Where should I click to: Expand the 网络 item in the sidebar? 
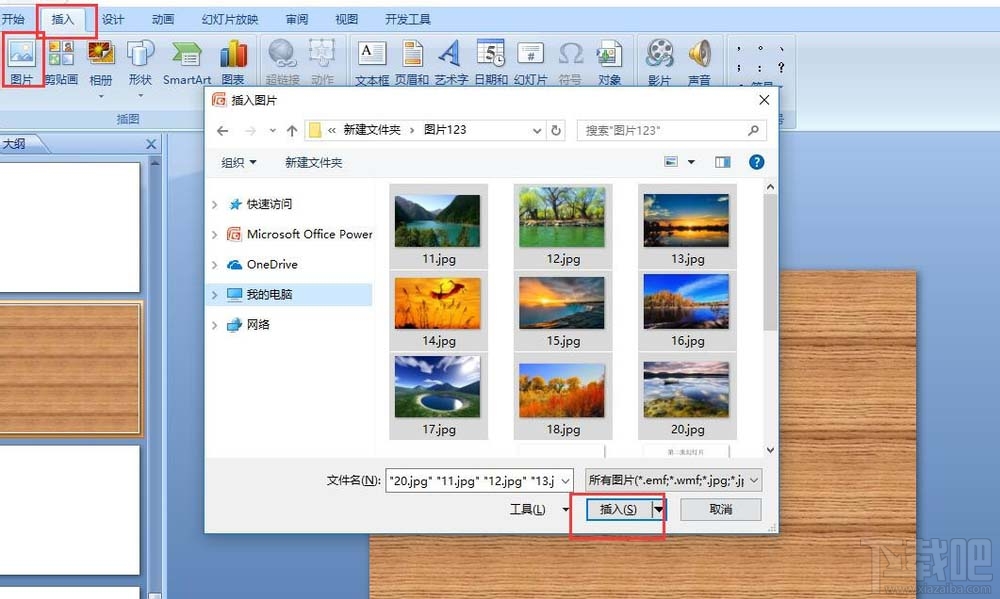click(x=215, y=324)
